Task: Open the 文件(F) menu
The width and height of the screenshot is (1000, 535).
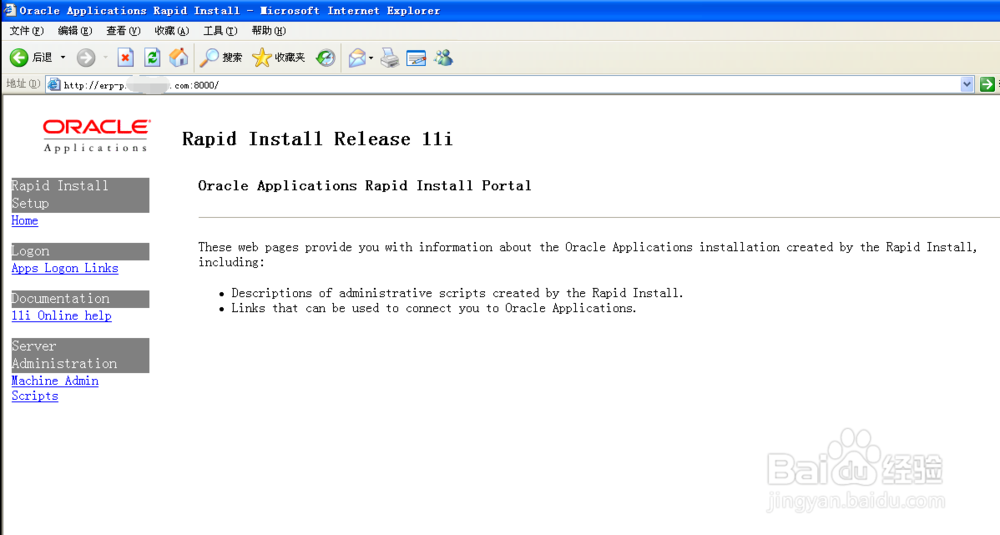Action: [27, 31]
